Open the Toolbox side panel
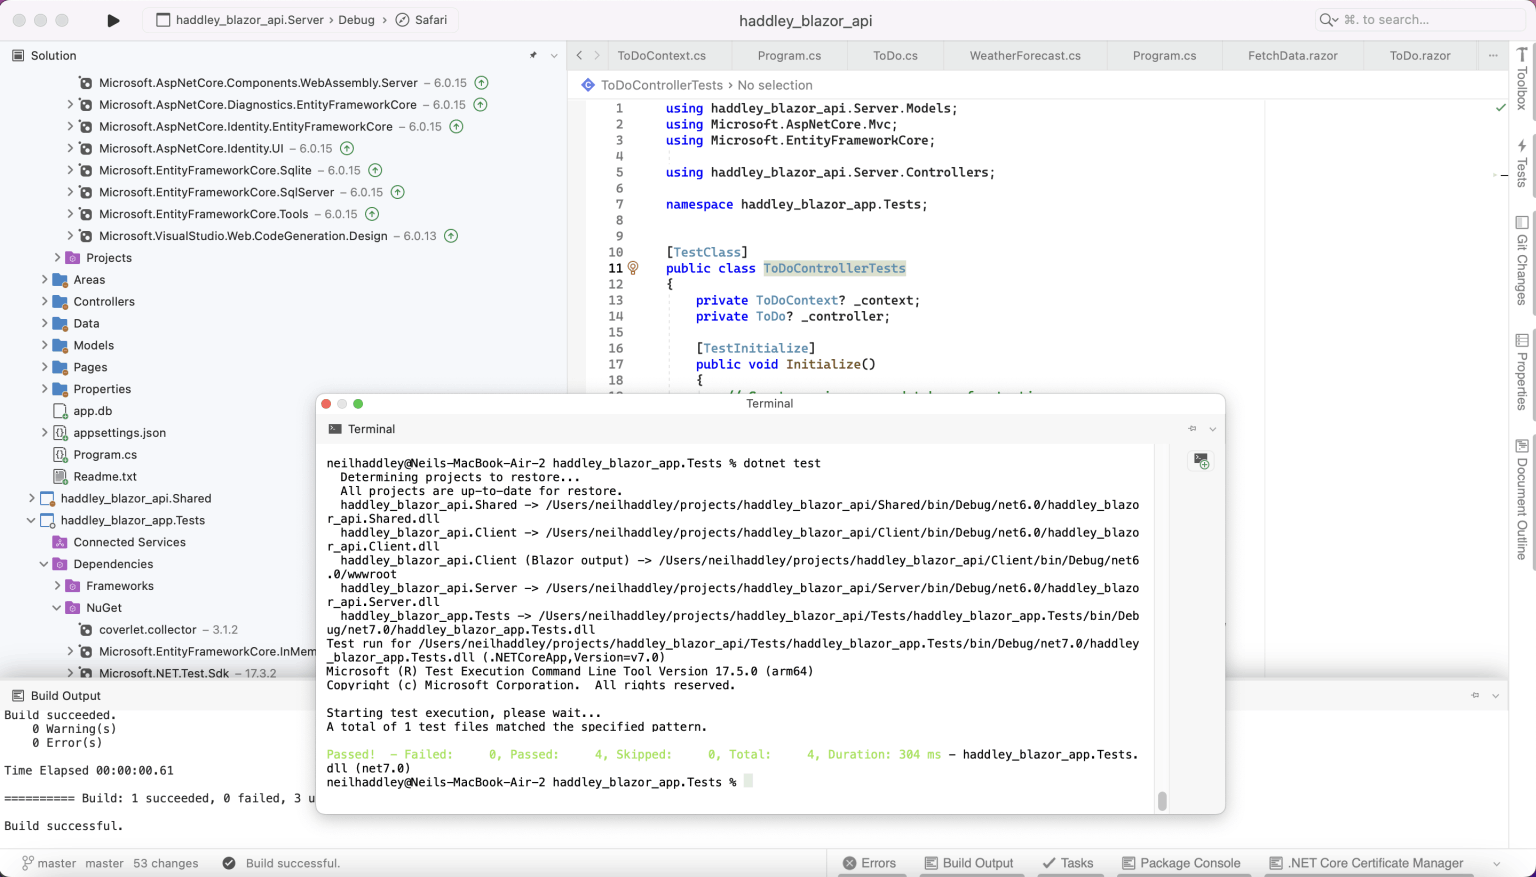1536x877 pixels. coord(1521,80)
